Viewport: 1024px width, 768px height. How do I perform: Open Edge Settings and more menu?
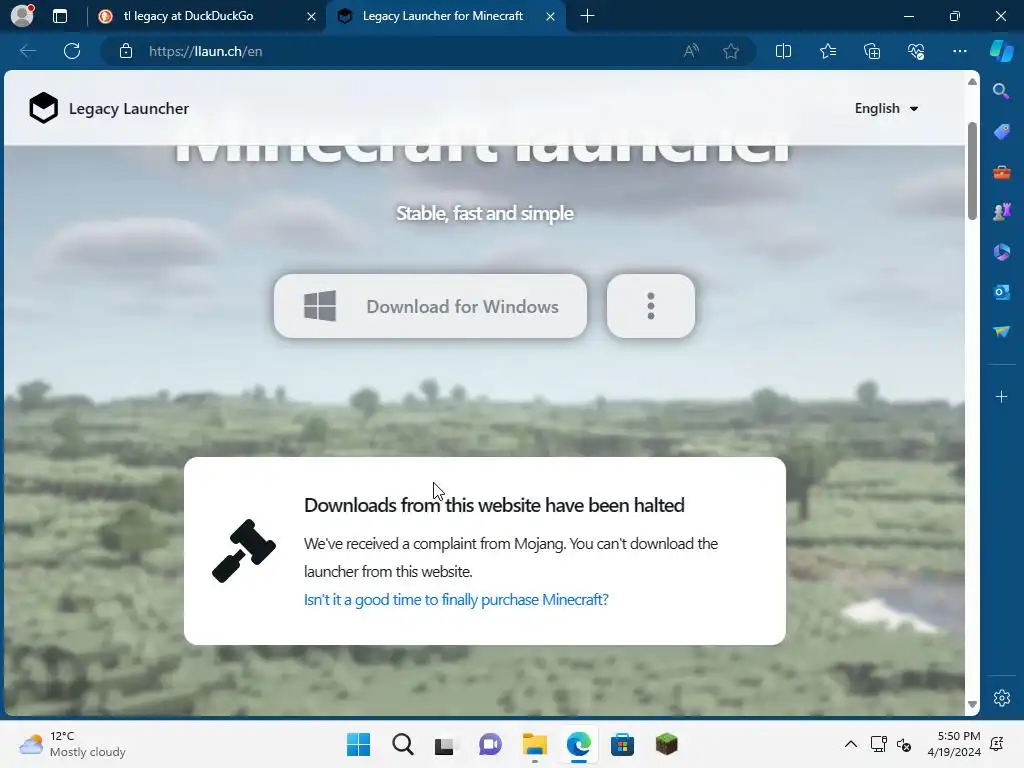tap(959, 51)
